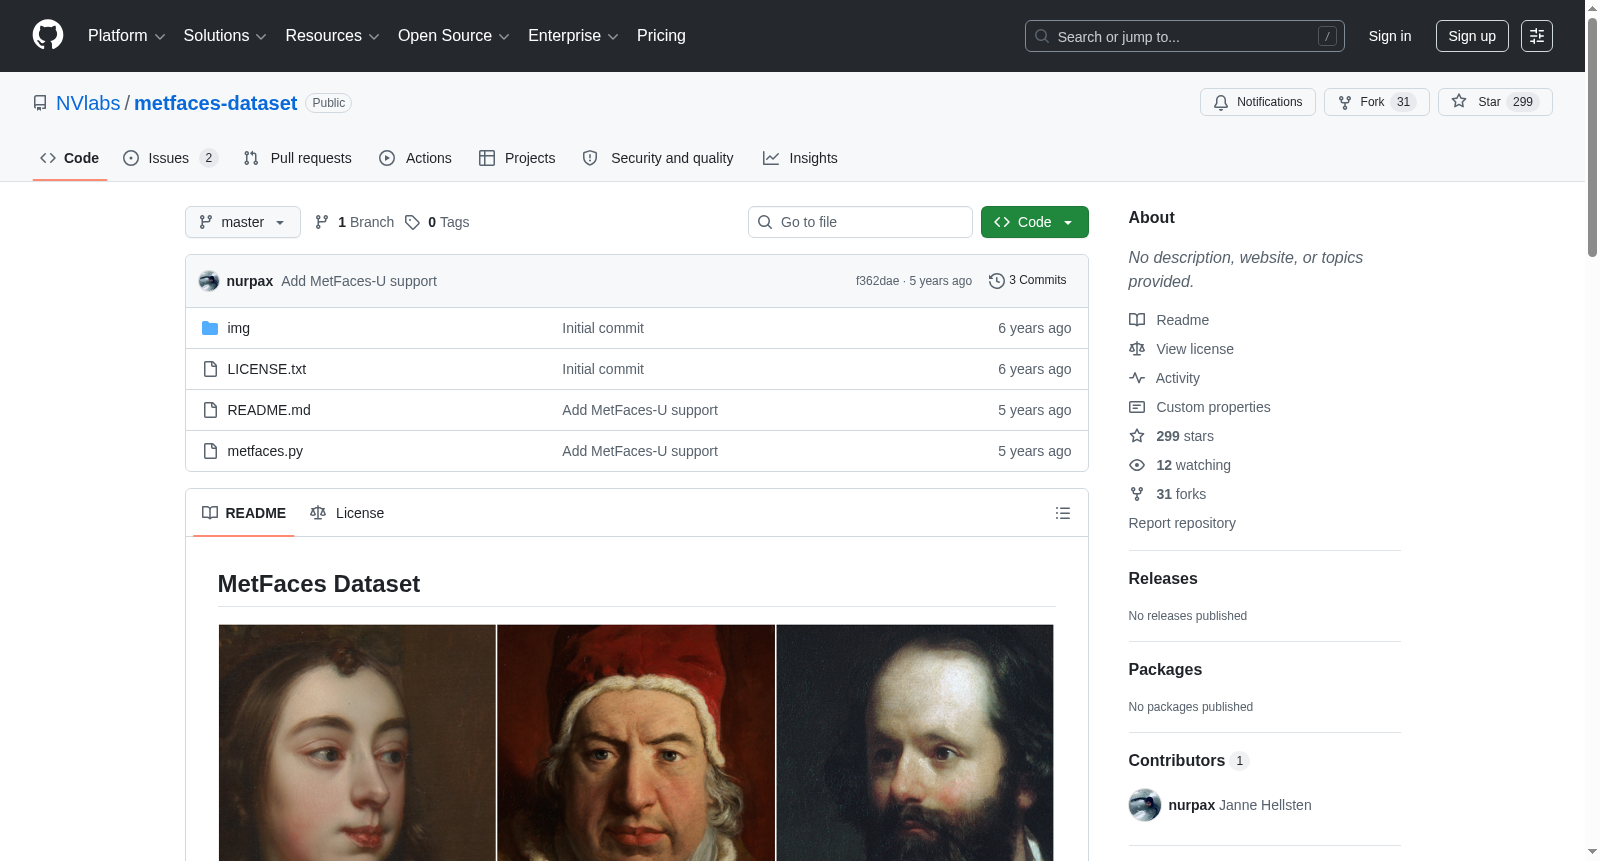Click the book icon beside Readme
This screenshot has width=1600, height=861.
click(1137, 320)
